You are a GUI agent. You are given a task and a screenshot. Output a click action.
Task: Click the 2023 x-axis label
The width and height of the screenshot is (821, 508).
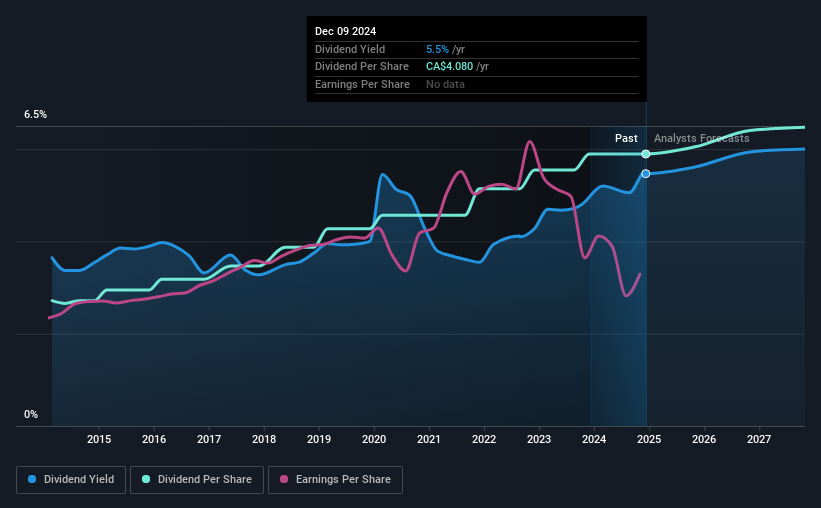[x=539, y=439]
